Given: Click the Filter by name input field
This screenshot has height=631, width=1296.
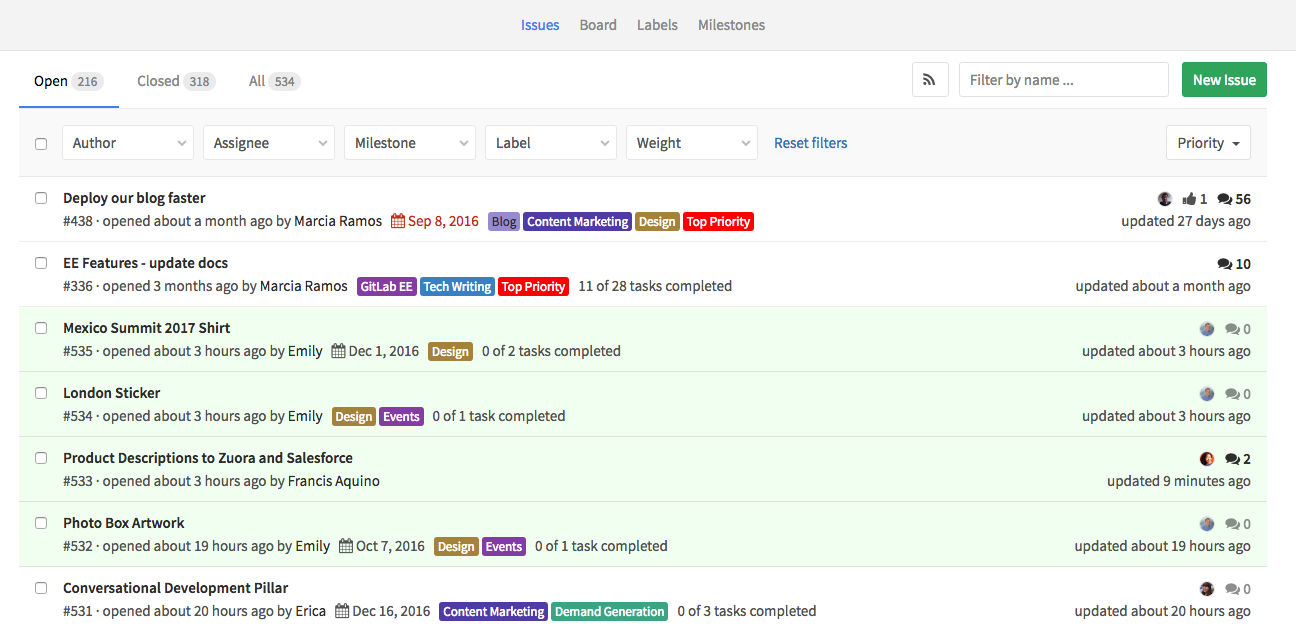Looking at the screenshot, I should click(x=1063, y=79).
